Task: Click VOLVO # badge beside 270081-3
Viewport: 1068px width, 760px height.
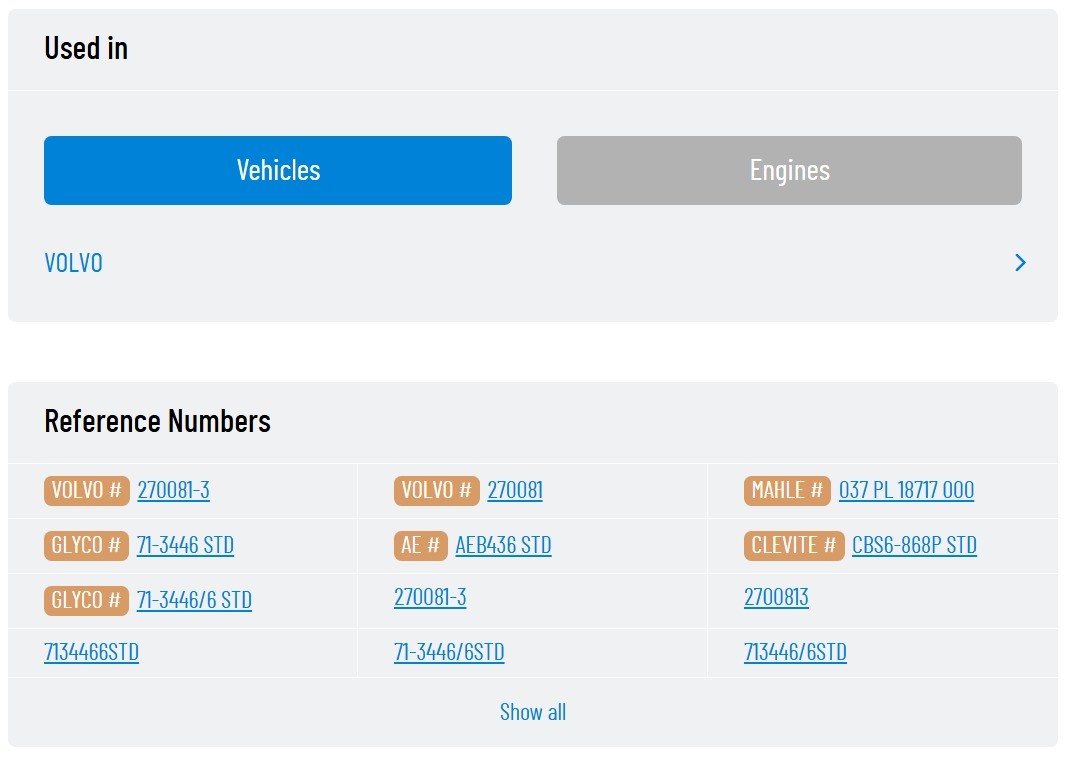Action: (87, 490)
